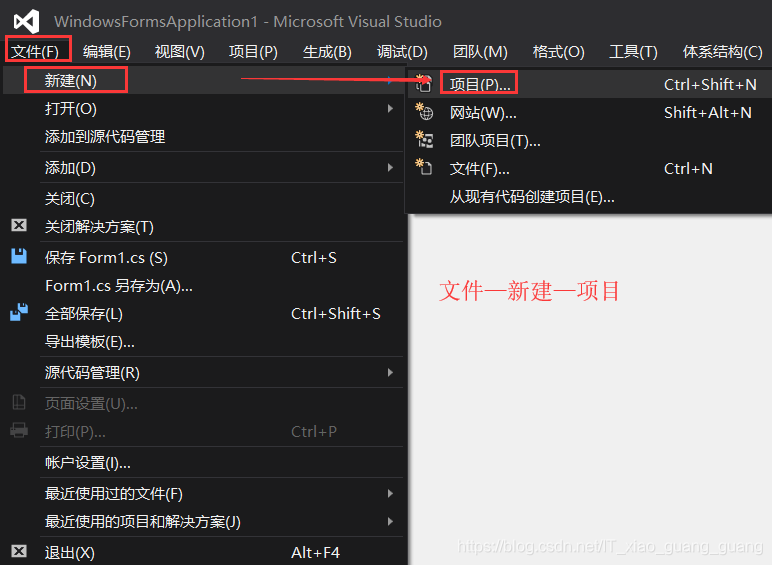The height and width of the screenshot is (565, 772).
Task: Open the 文件(F) menu
Action: coord(35,51)
